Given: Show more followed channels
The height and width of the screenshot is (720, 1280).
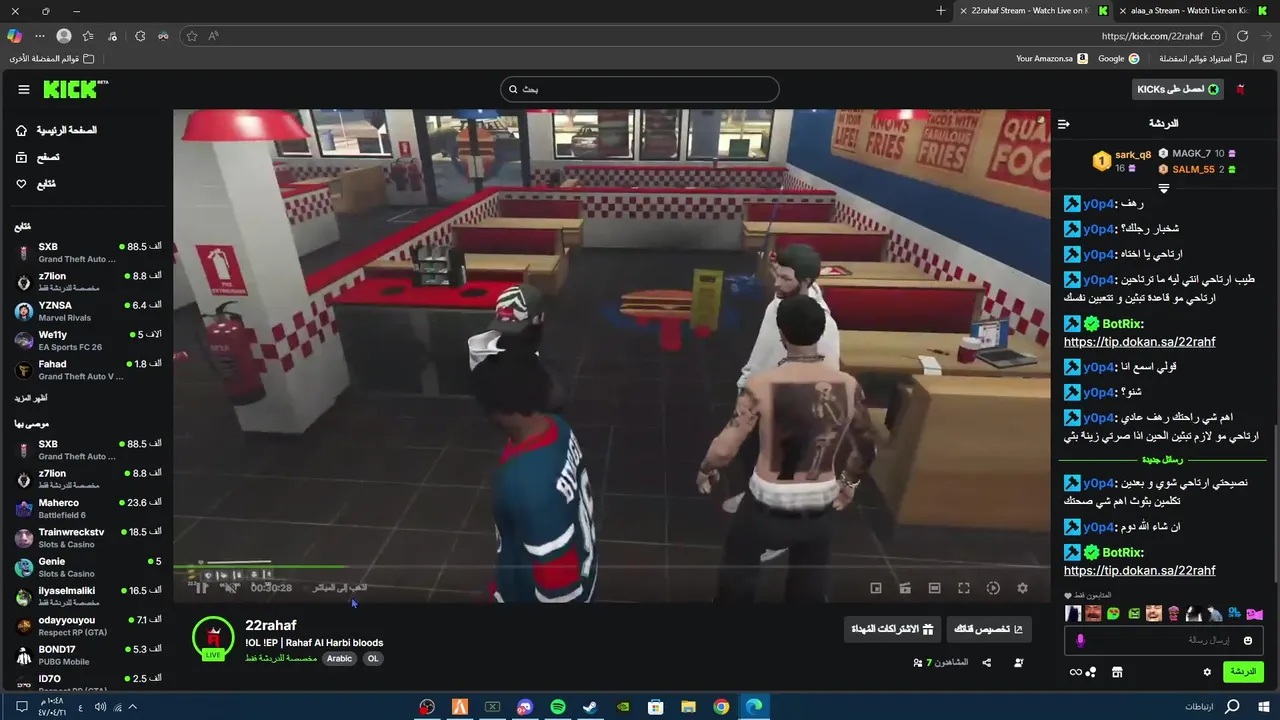Looking at the screenshot, I should pos(31,398).
